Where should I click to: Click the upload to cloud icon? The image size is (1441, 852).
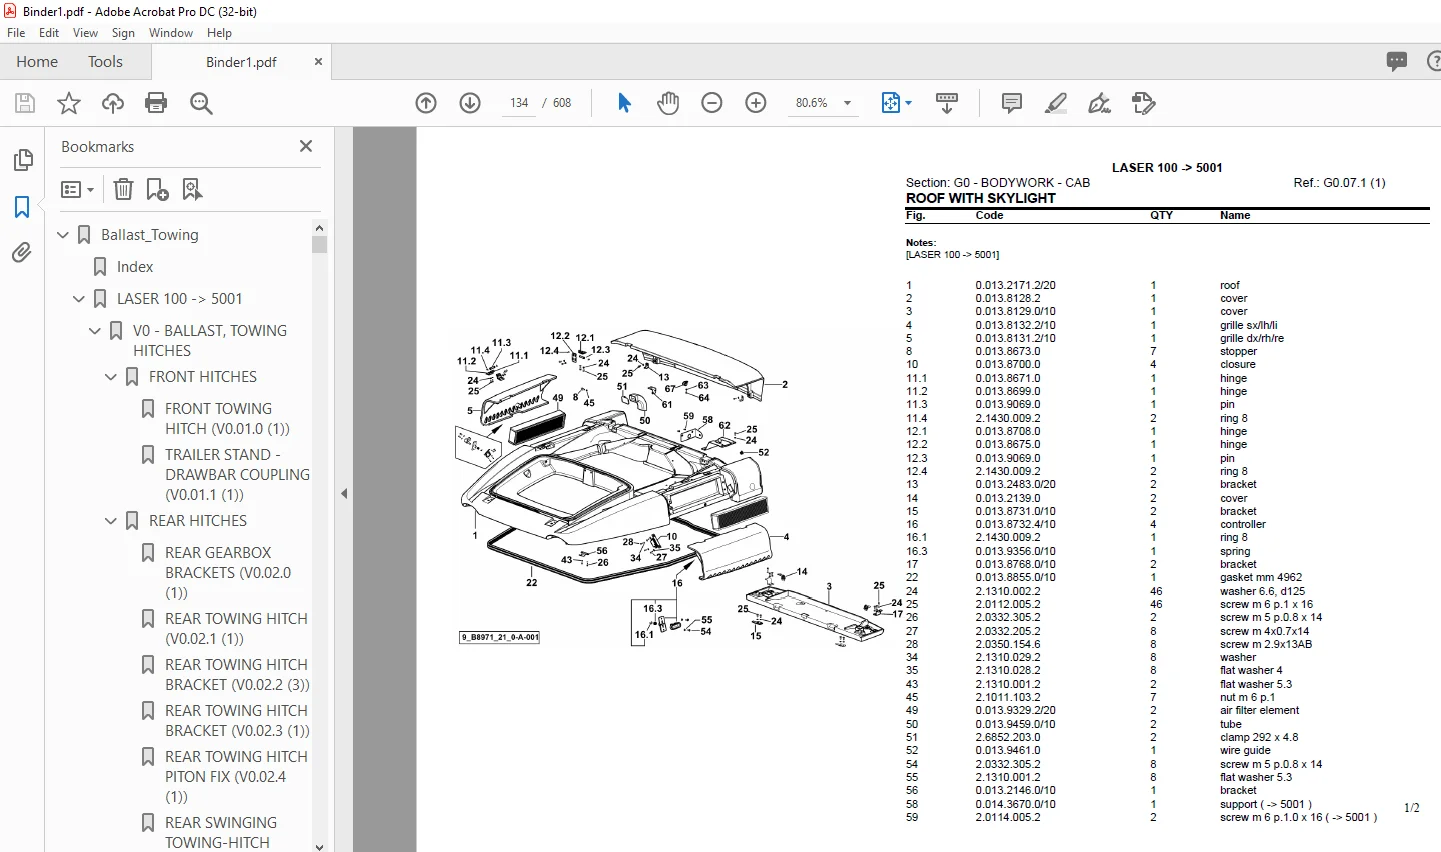coord(113,103)
